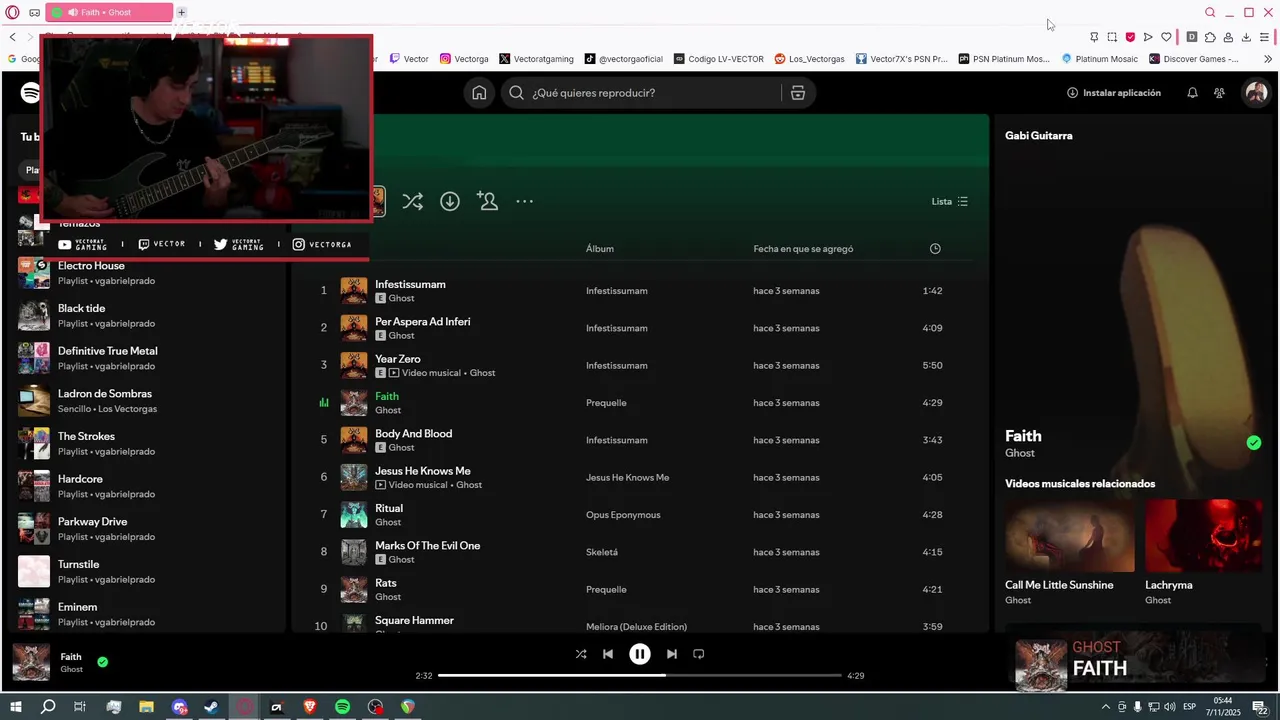Viewport: 1280px width, 720px height.
Task: Open Spotify from the Windows taskbar
Action: tap(342, 707)
